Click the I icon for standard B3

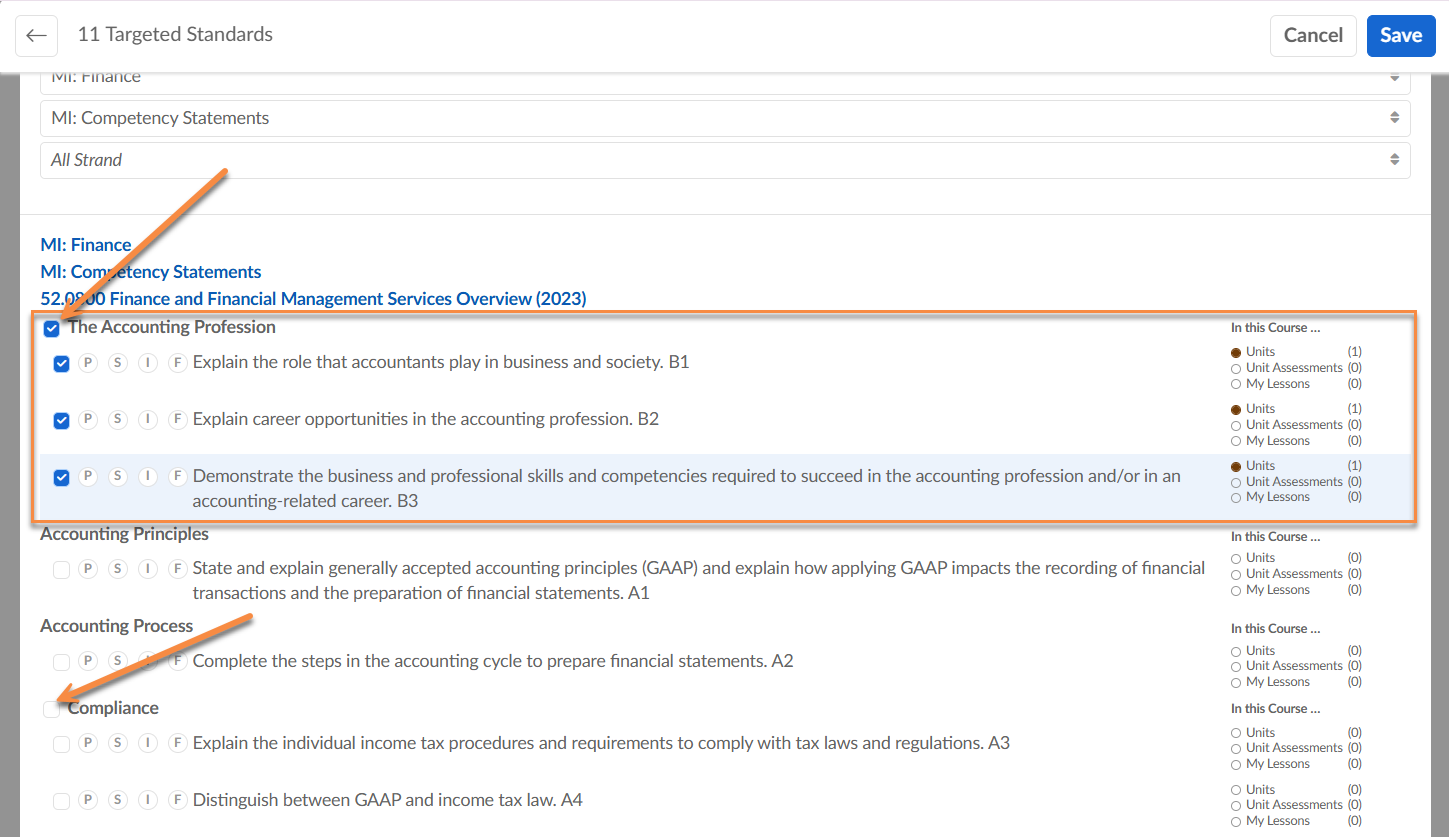[x=148, y=477]
